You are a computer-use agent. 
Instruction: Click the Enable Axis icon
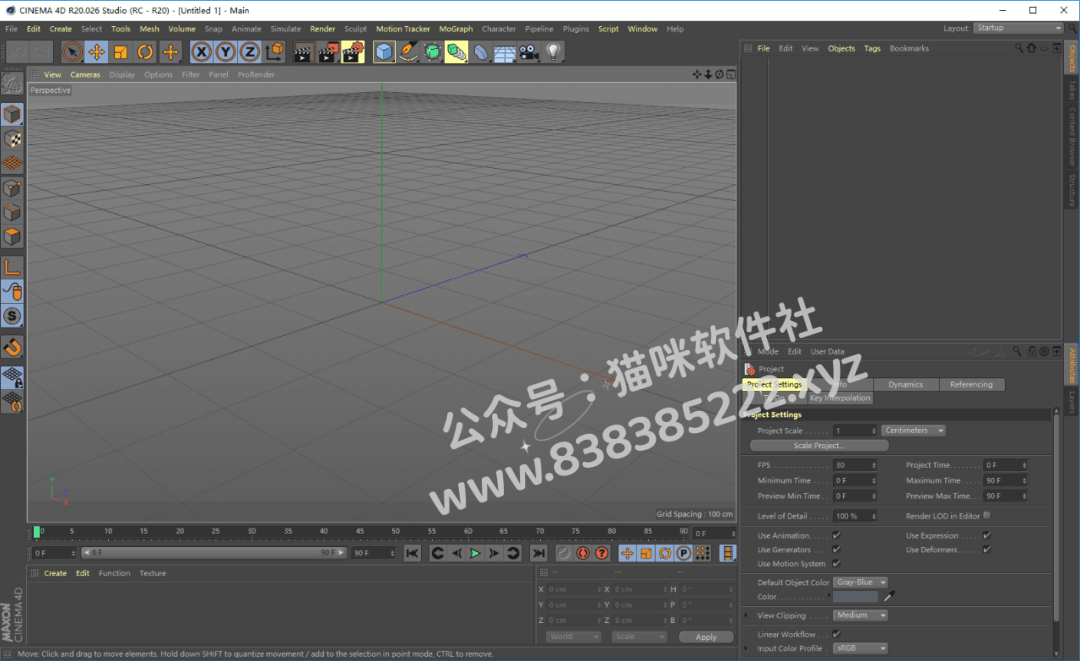[x=12, y=267]
